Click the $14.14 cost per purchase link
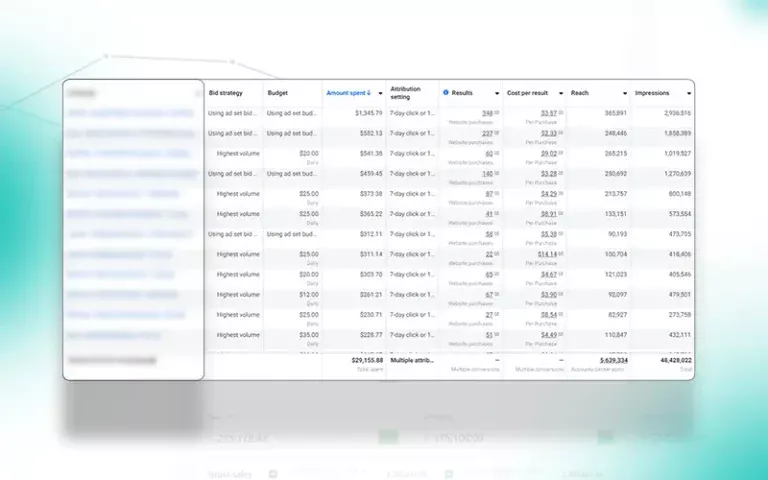The height and width of the screenshot is (480, 768). (547, 254)
